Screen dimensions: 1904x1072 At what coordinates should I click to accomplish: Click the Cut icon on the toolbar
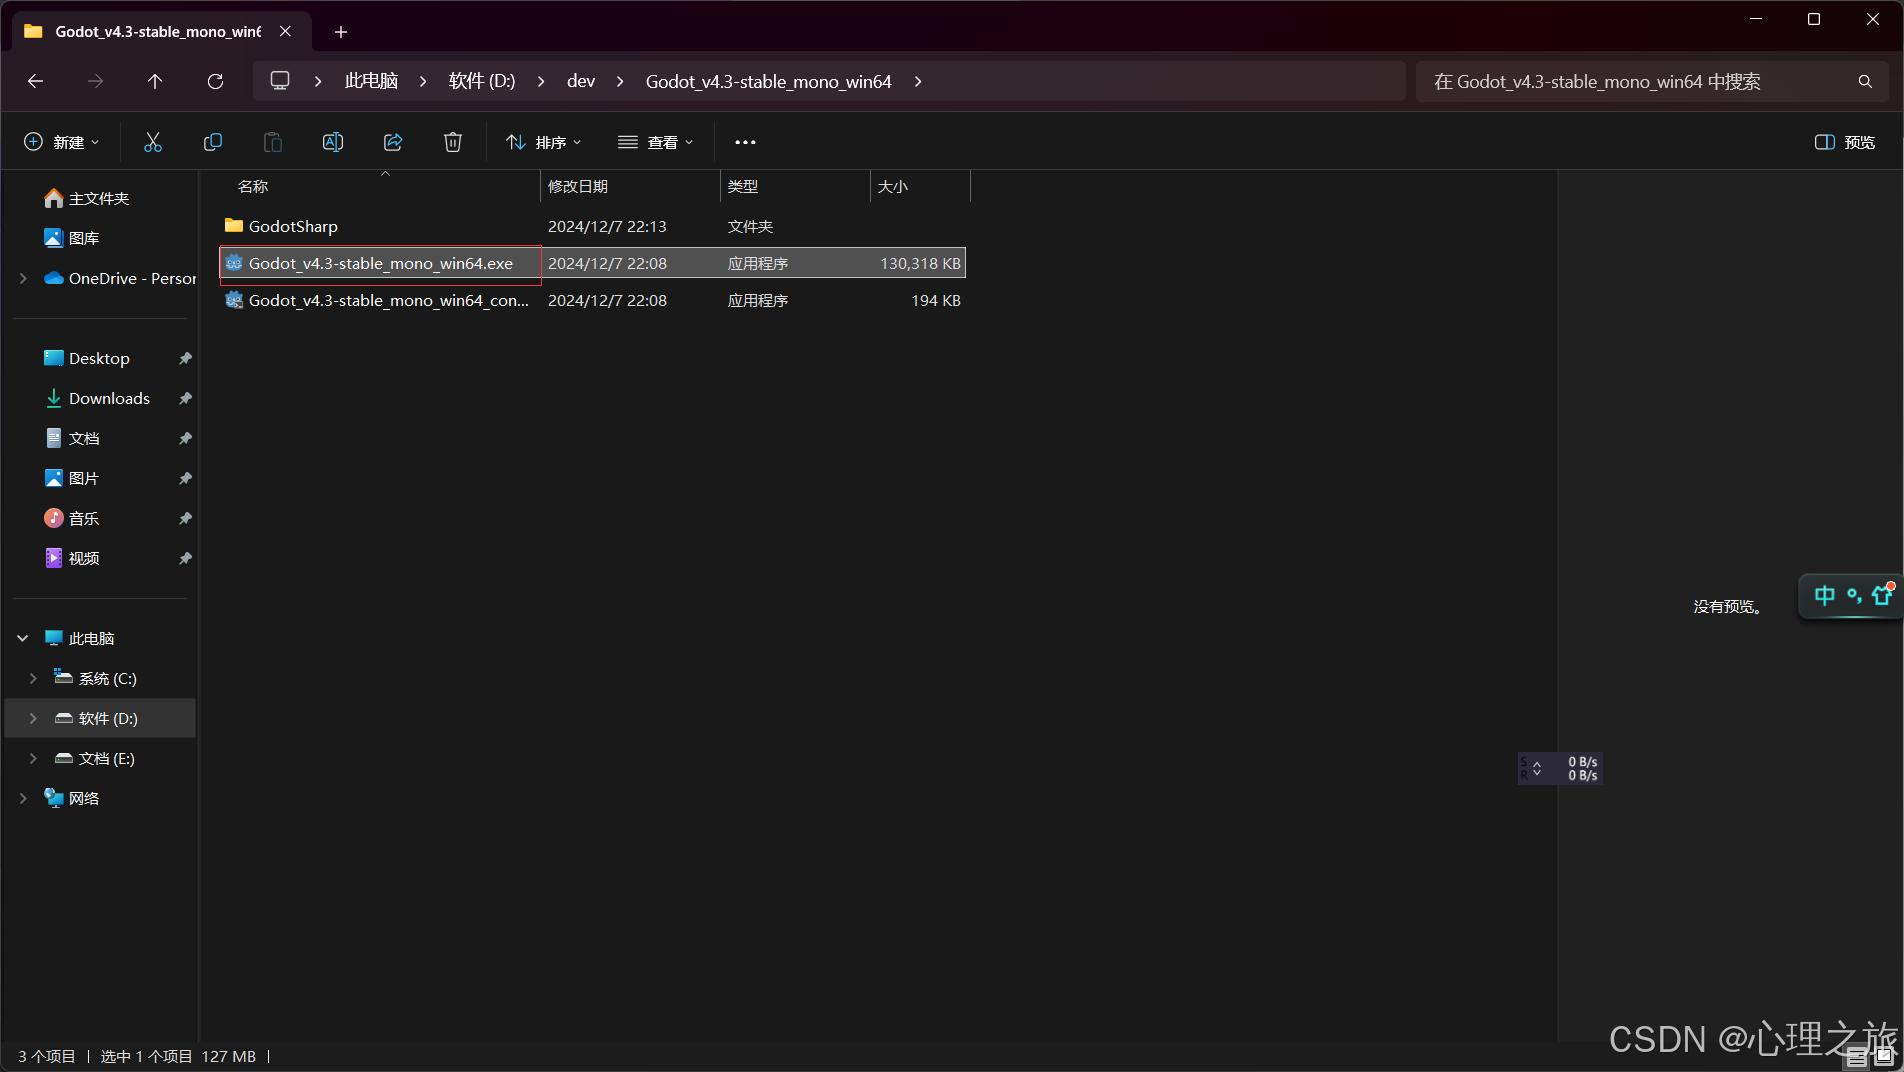point(152,142)
